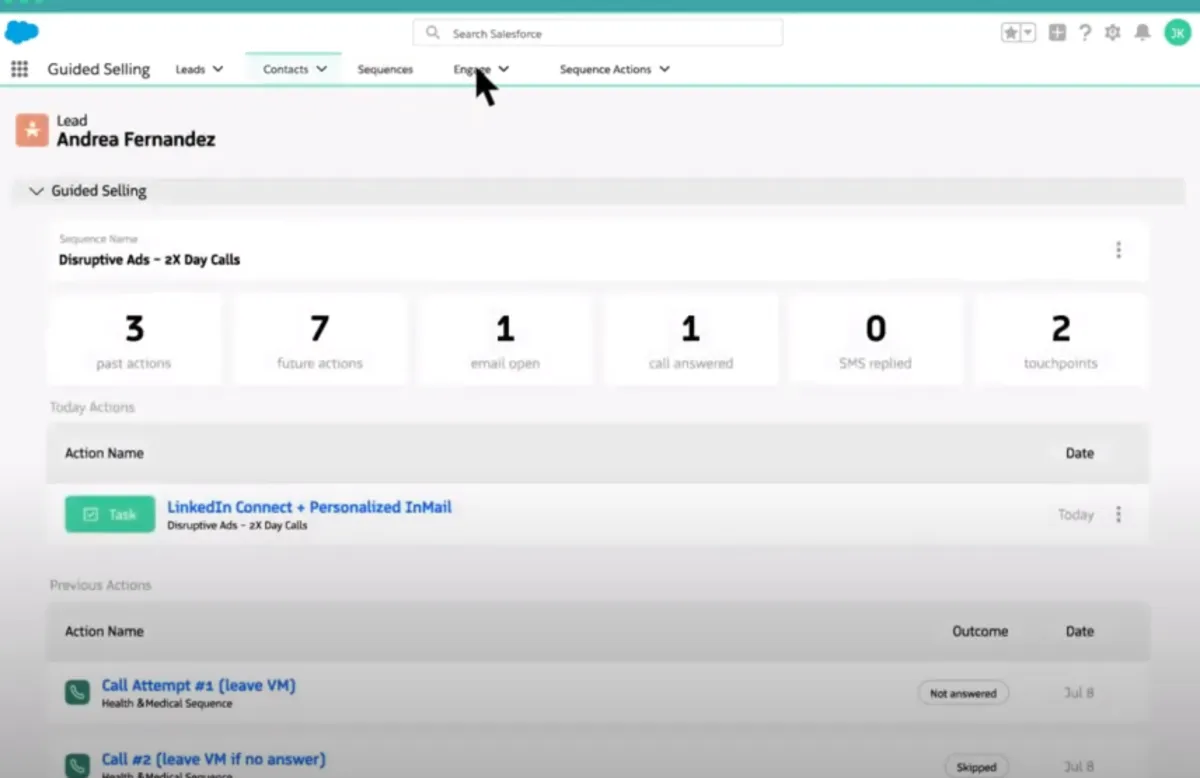Click the Andrea Fernandez lead name

tap(135, 139)
